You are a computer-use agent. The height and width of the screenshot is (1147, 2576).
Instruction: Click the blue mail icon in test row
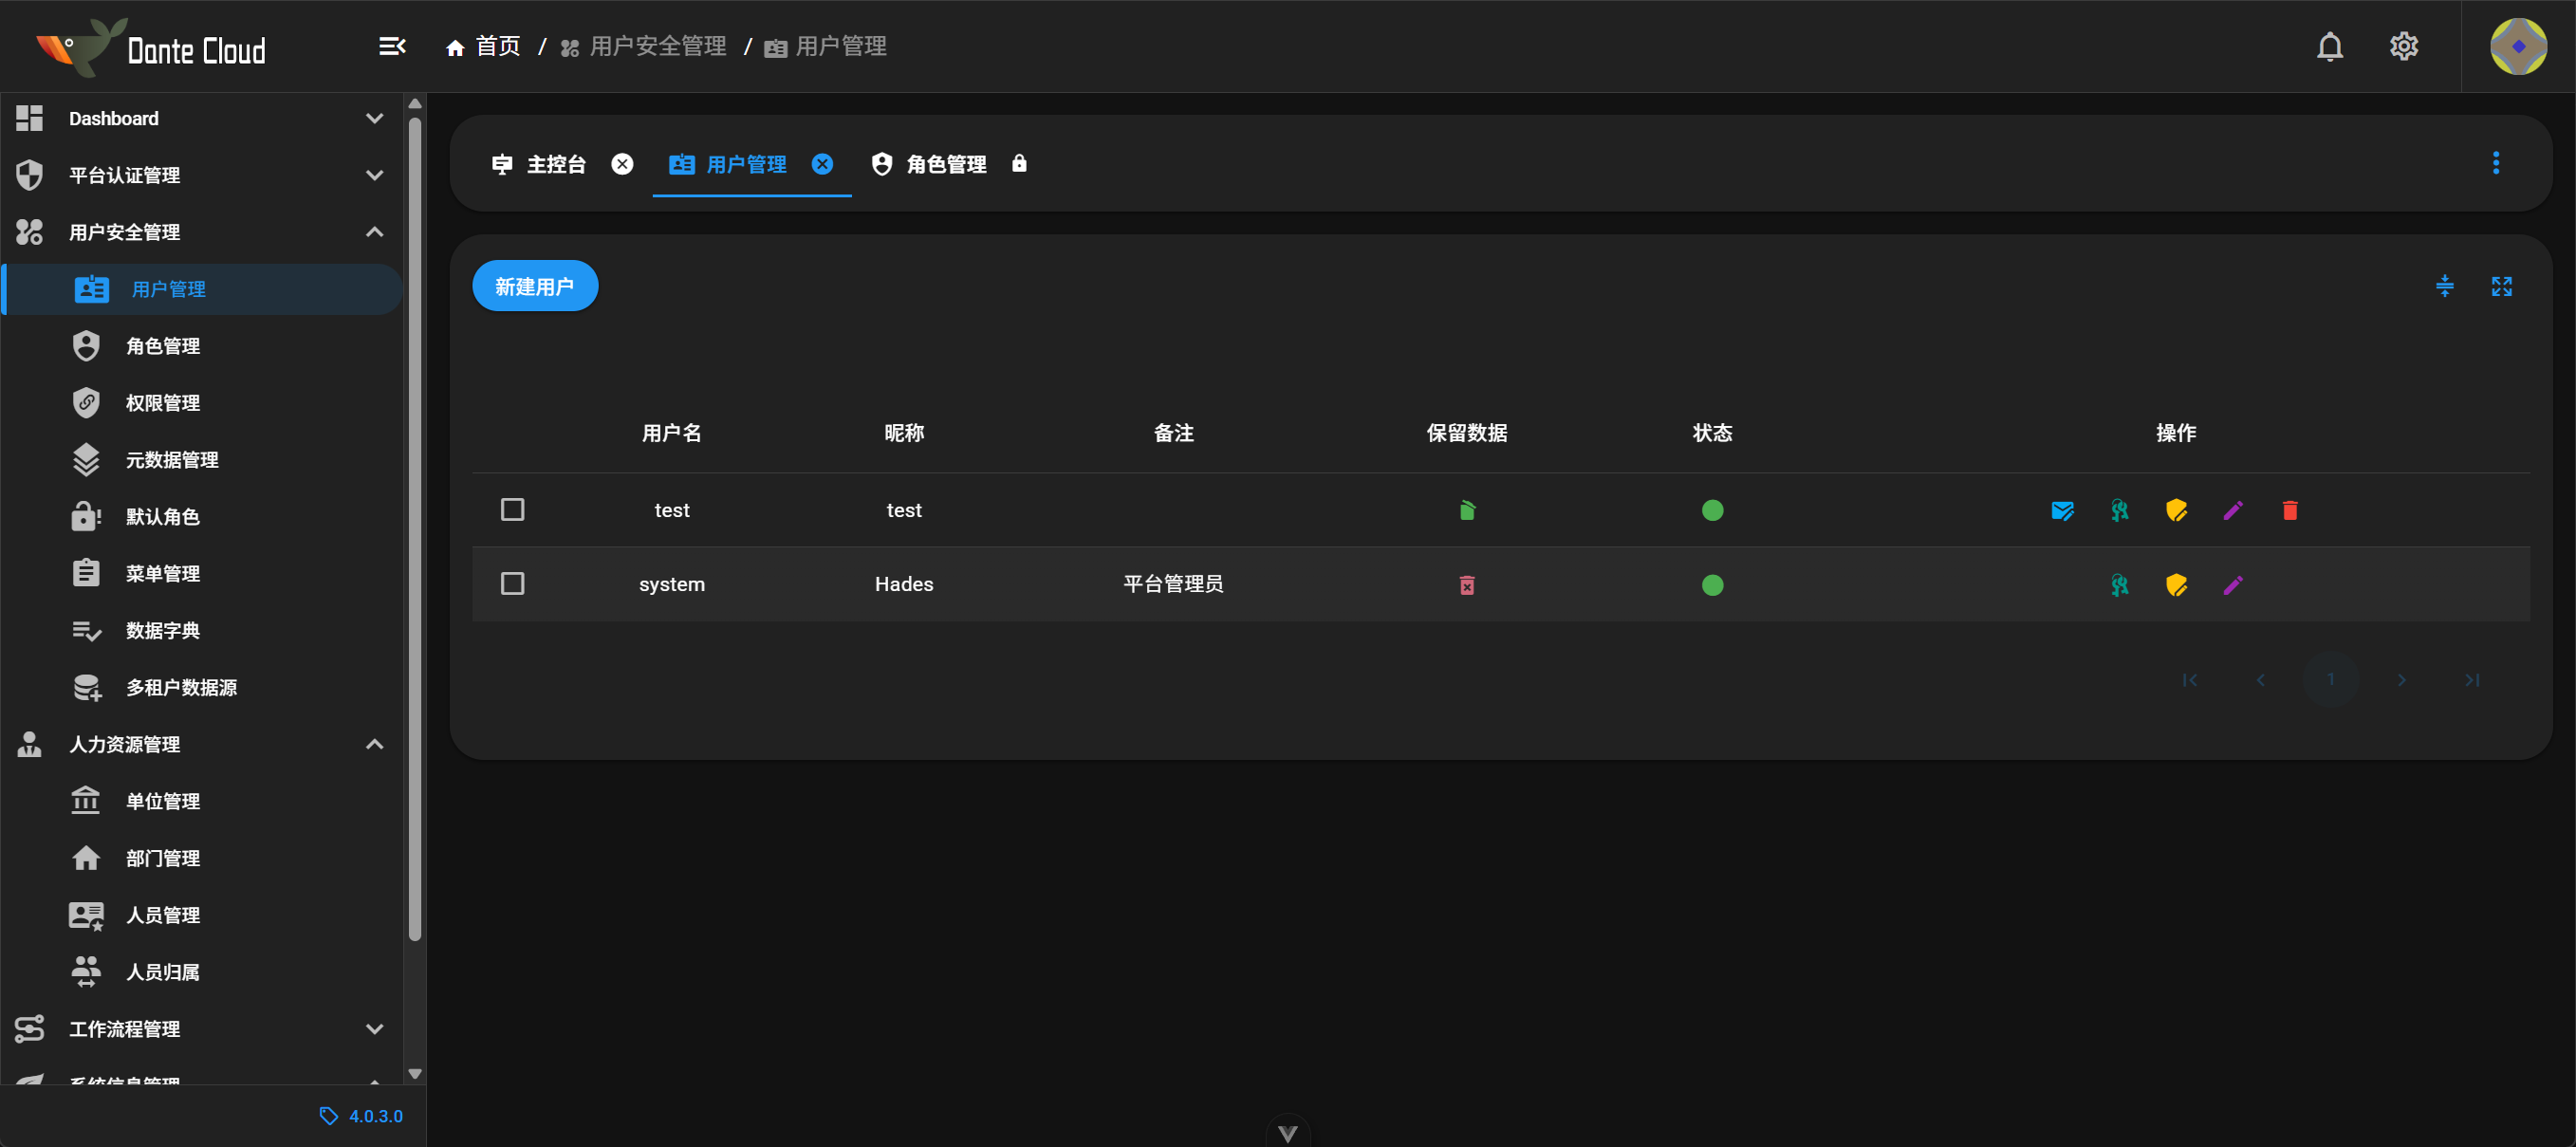[x=2061, y=511]
